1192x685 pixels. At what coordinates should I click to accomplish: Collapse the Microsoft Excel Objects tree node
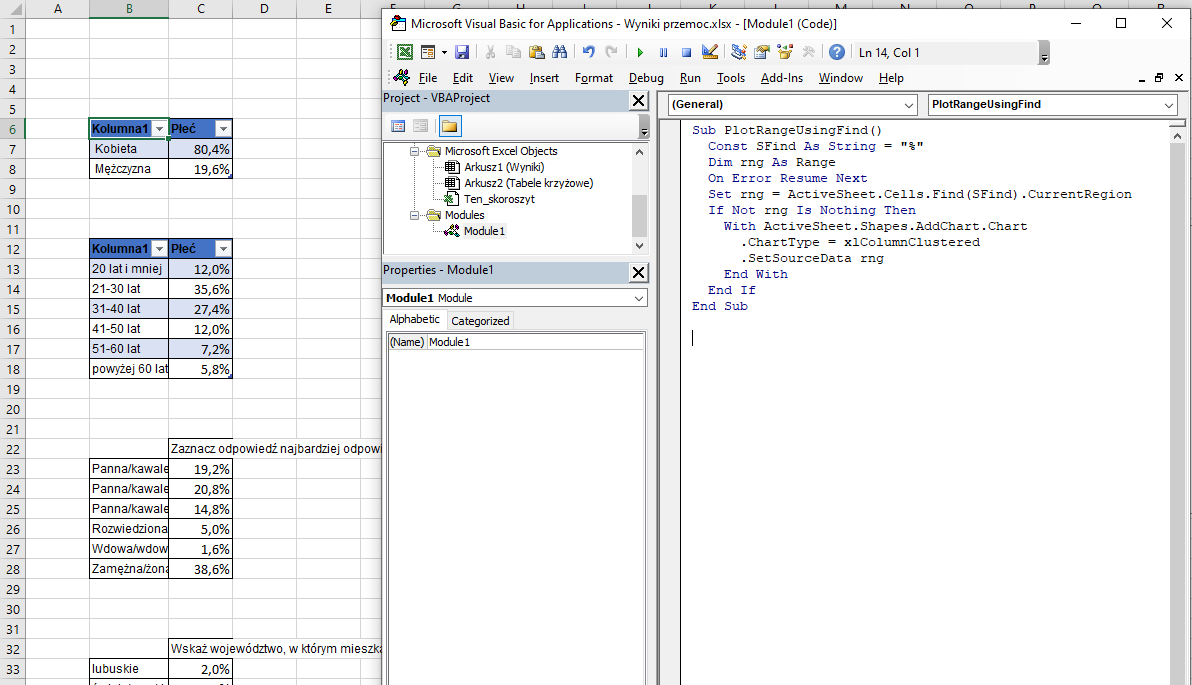point(414,151)
